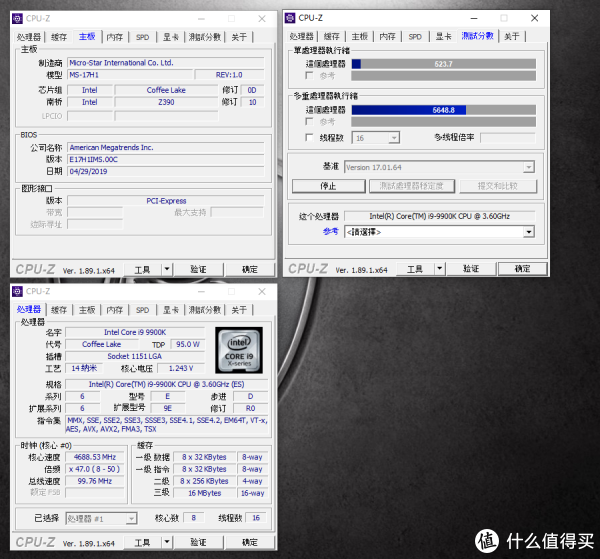The width and height of the screenshot is (600, 559).
Task: Close the benchmark CPU-Z window
Action: pyautogui.click(x=535, y=18)
